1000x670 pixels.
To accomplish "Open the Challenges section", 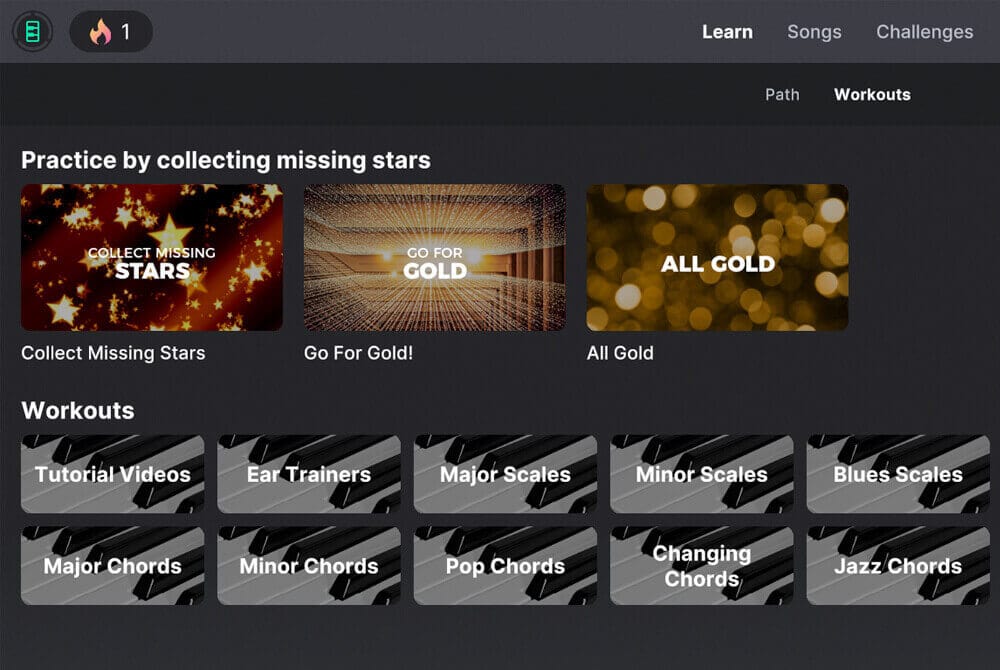I will click(924, 31).
